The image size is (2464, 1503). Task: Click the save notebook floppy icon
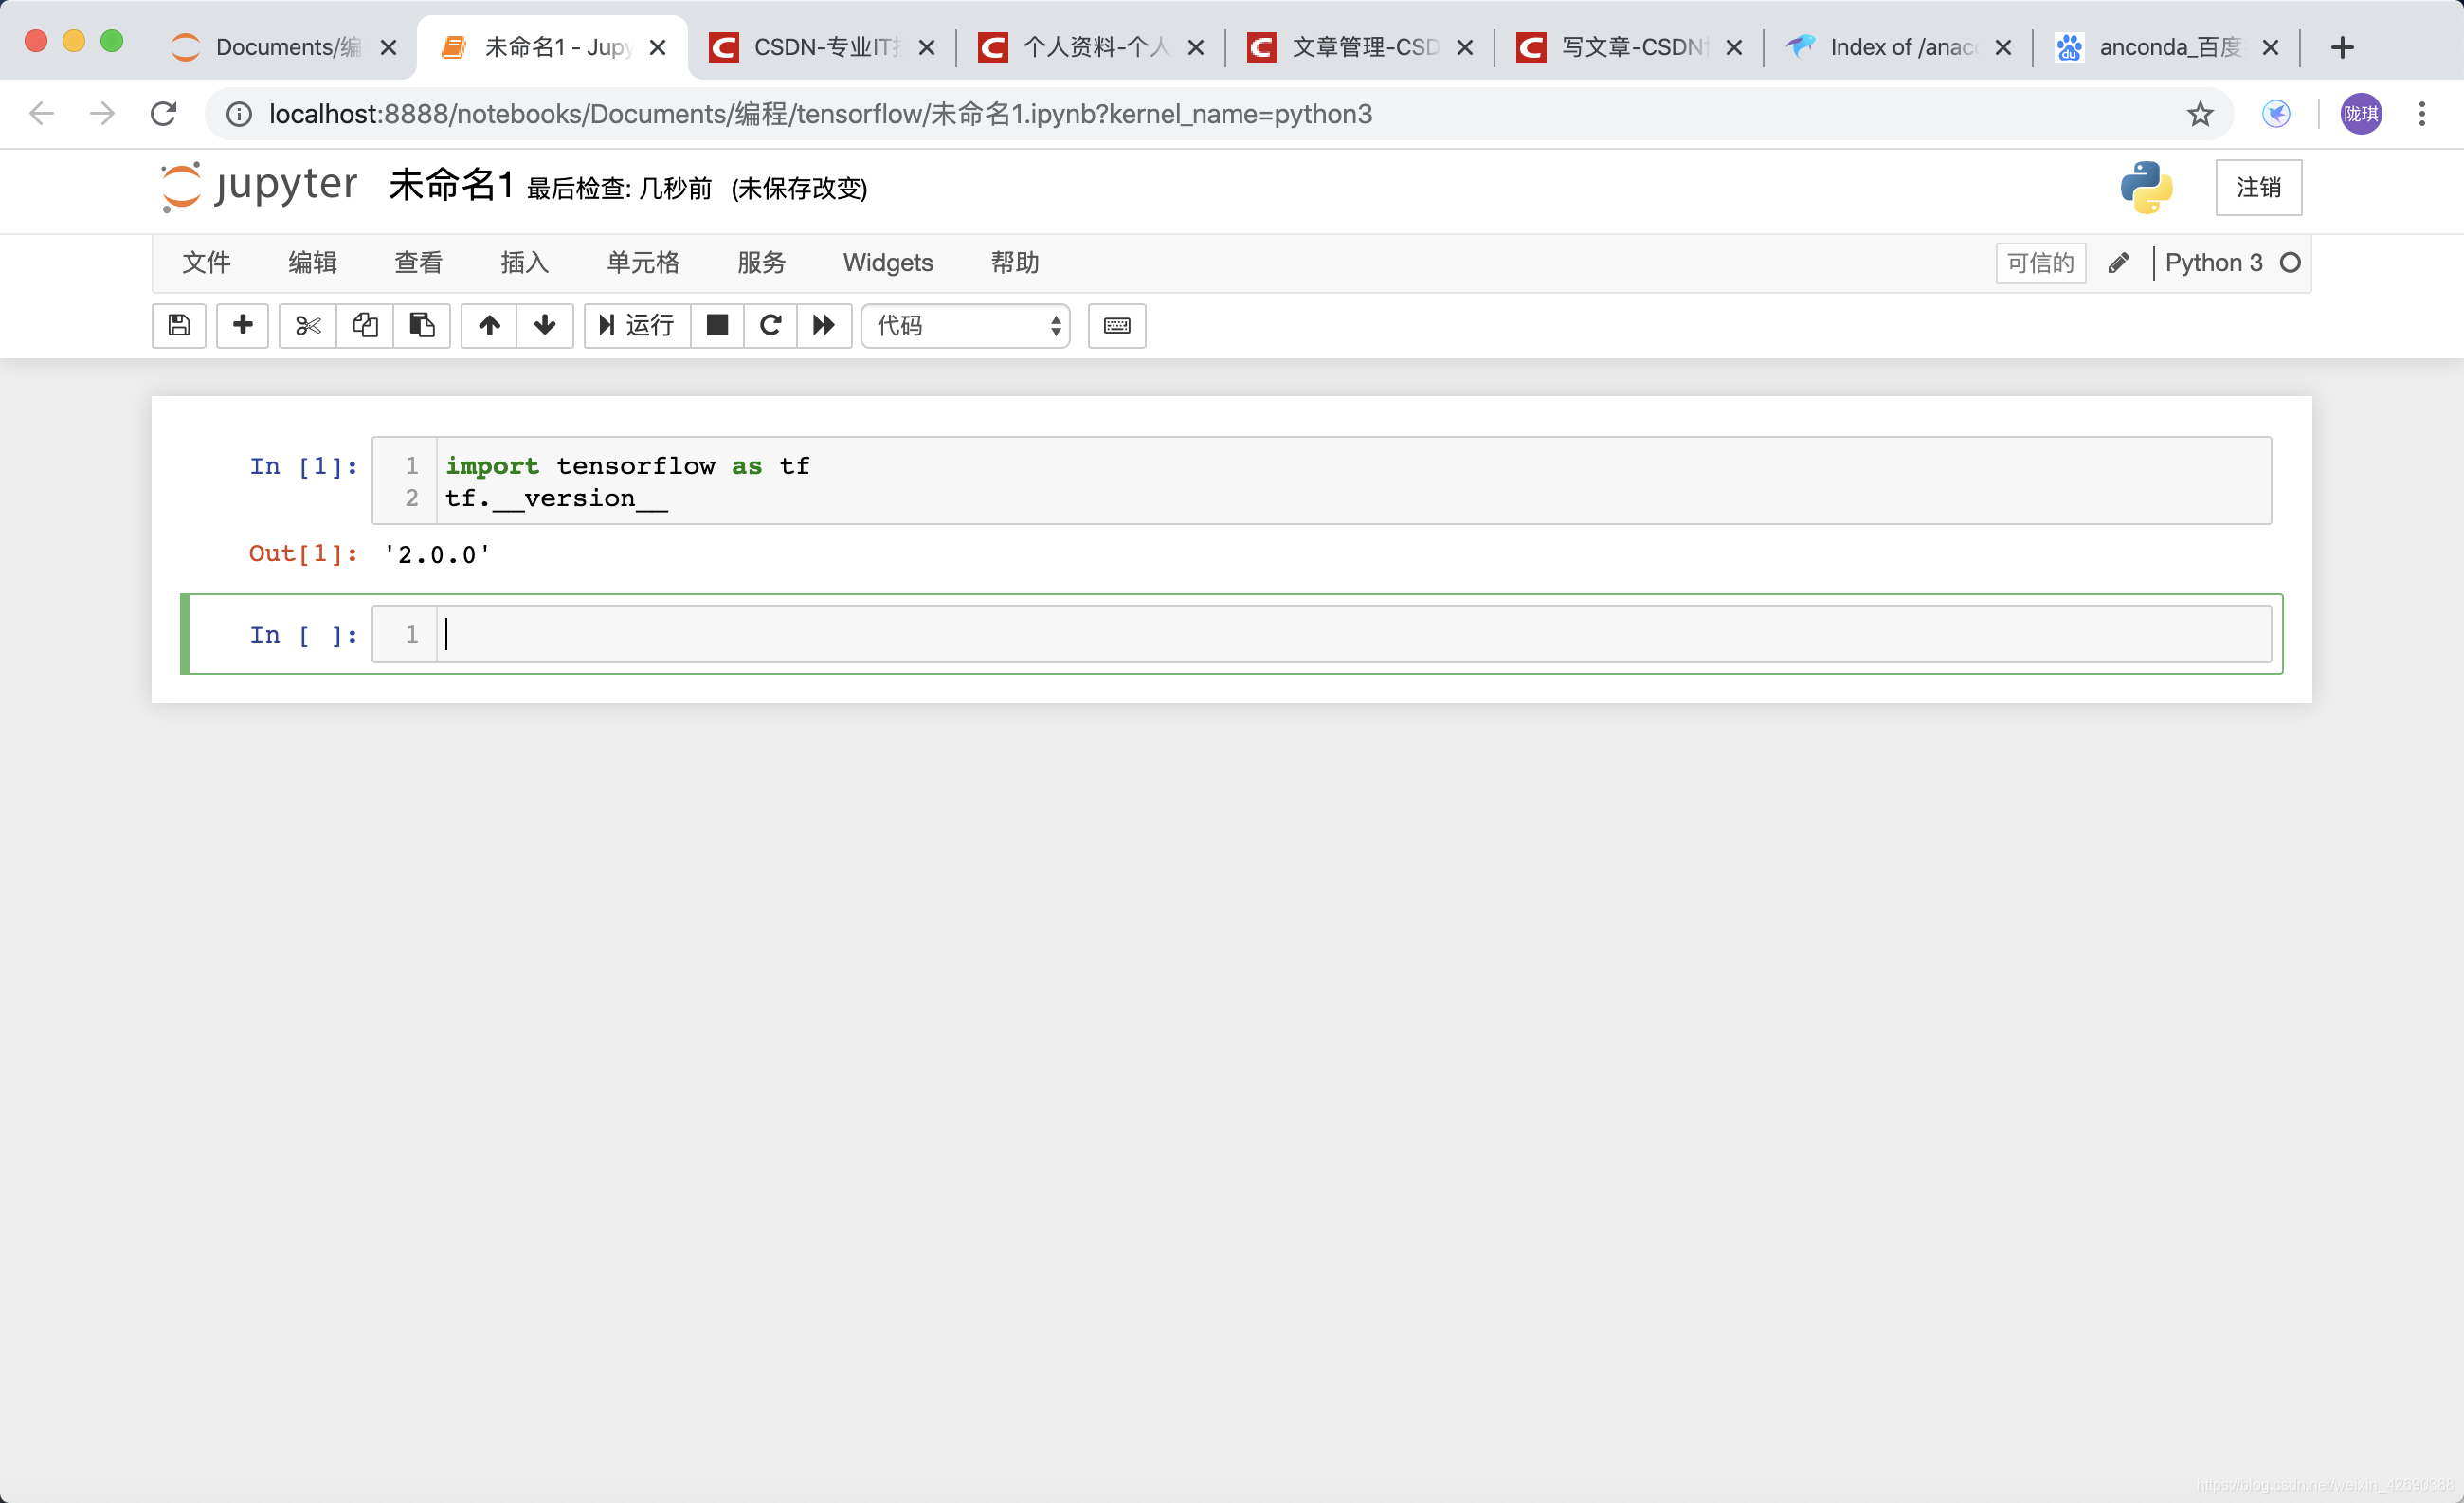[179, 325]
